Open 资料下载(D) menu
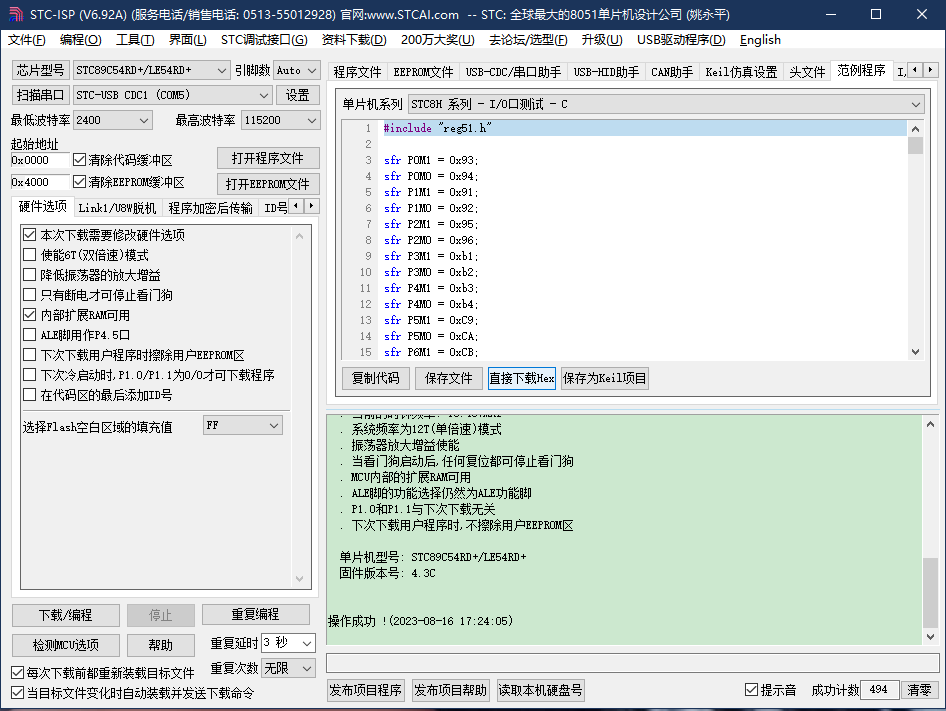 point(354,40)
